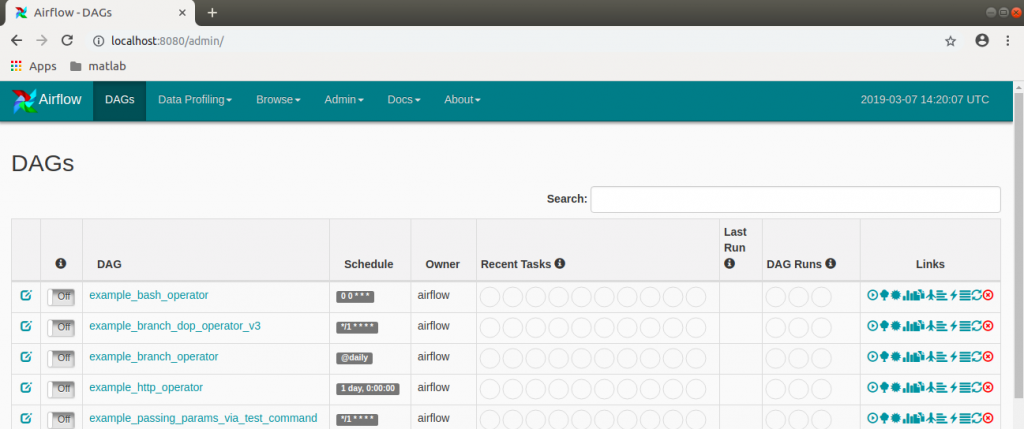
Task: Enable the example_branch_operator DAG switch
Action: coord(61,357)
